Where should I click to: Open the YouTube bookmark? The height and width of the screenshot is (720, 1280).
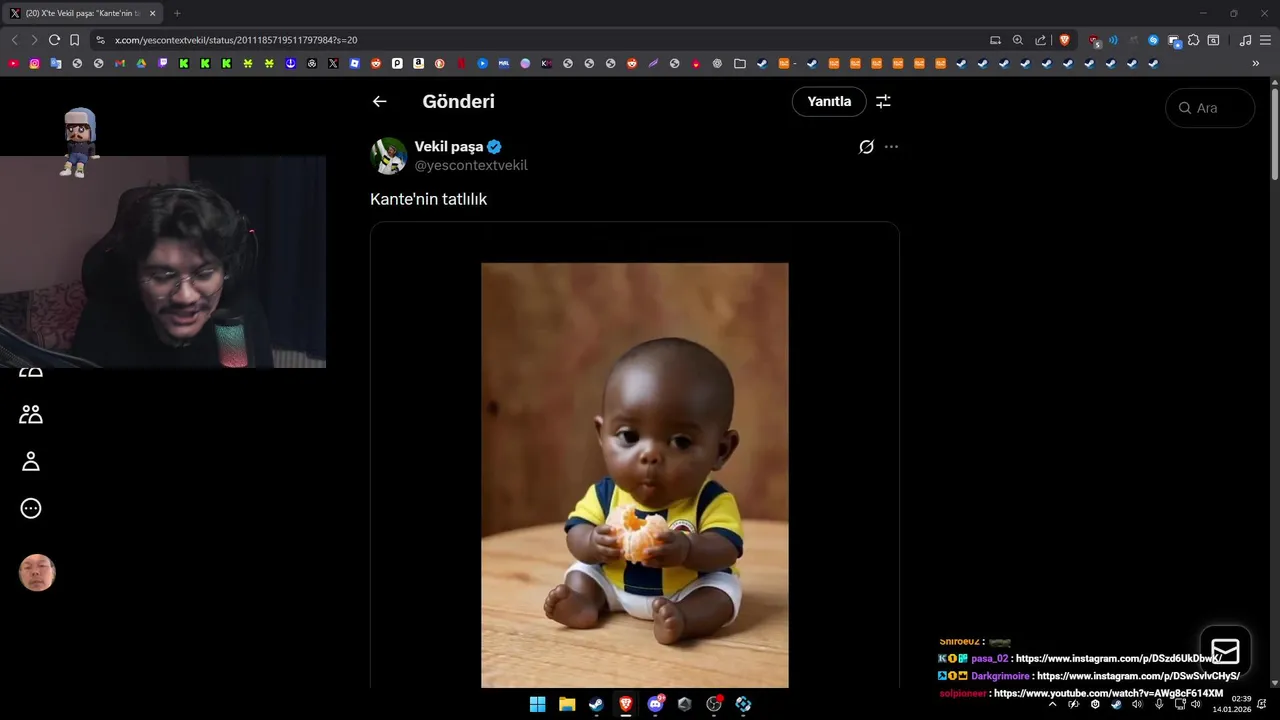click(x=13, y=63)
